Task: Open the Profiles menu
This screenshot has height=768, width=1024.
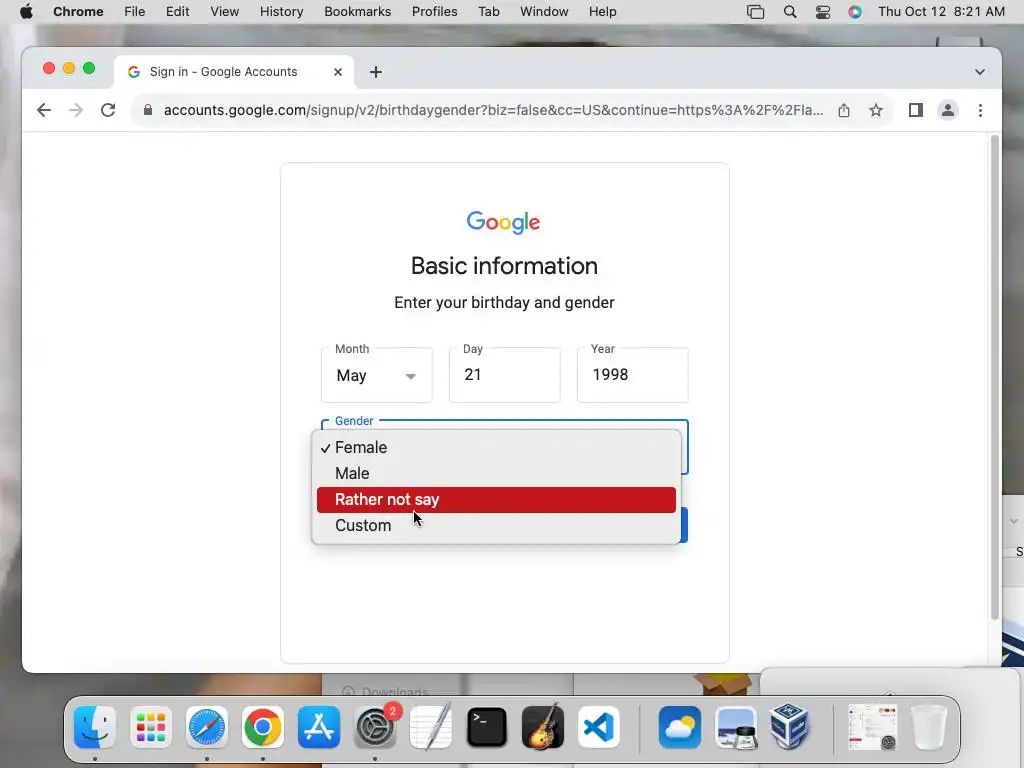Action: 434,12
